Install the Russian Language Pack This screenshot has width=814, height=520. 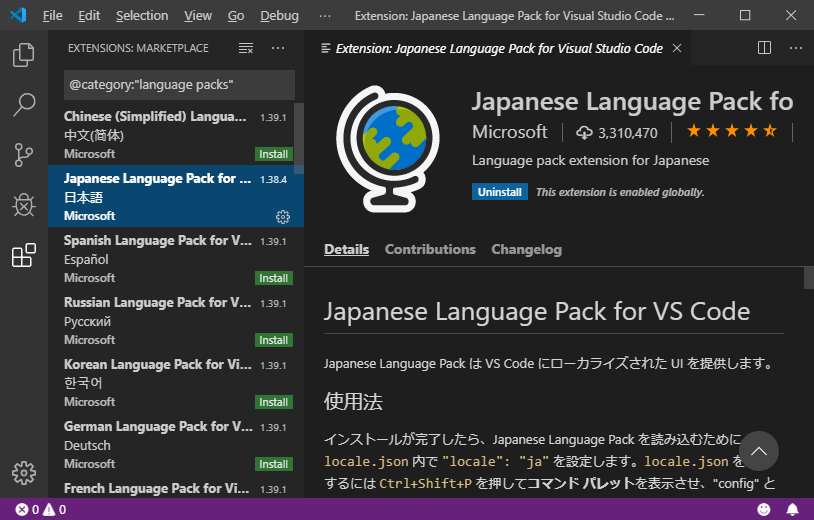tap(274, 340)
